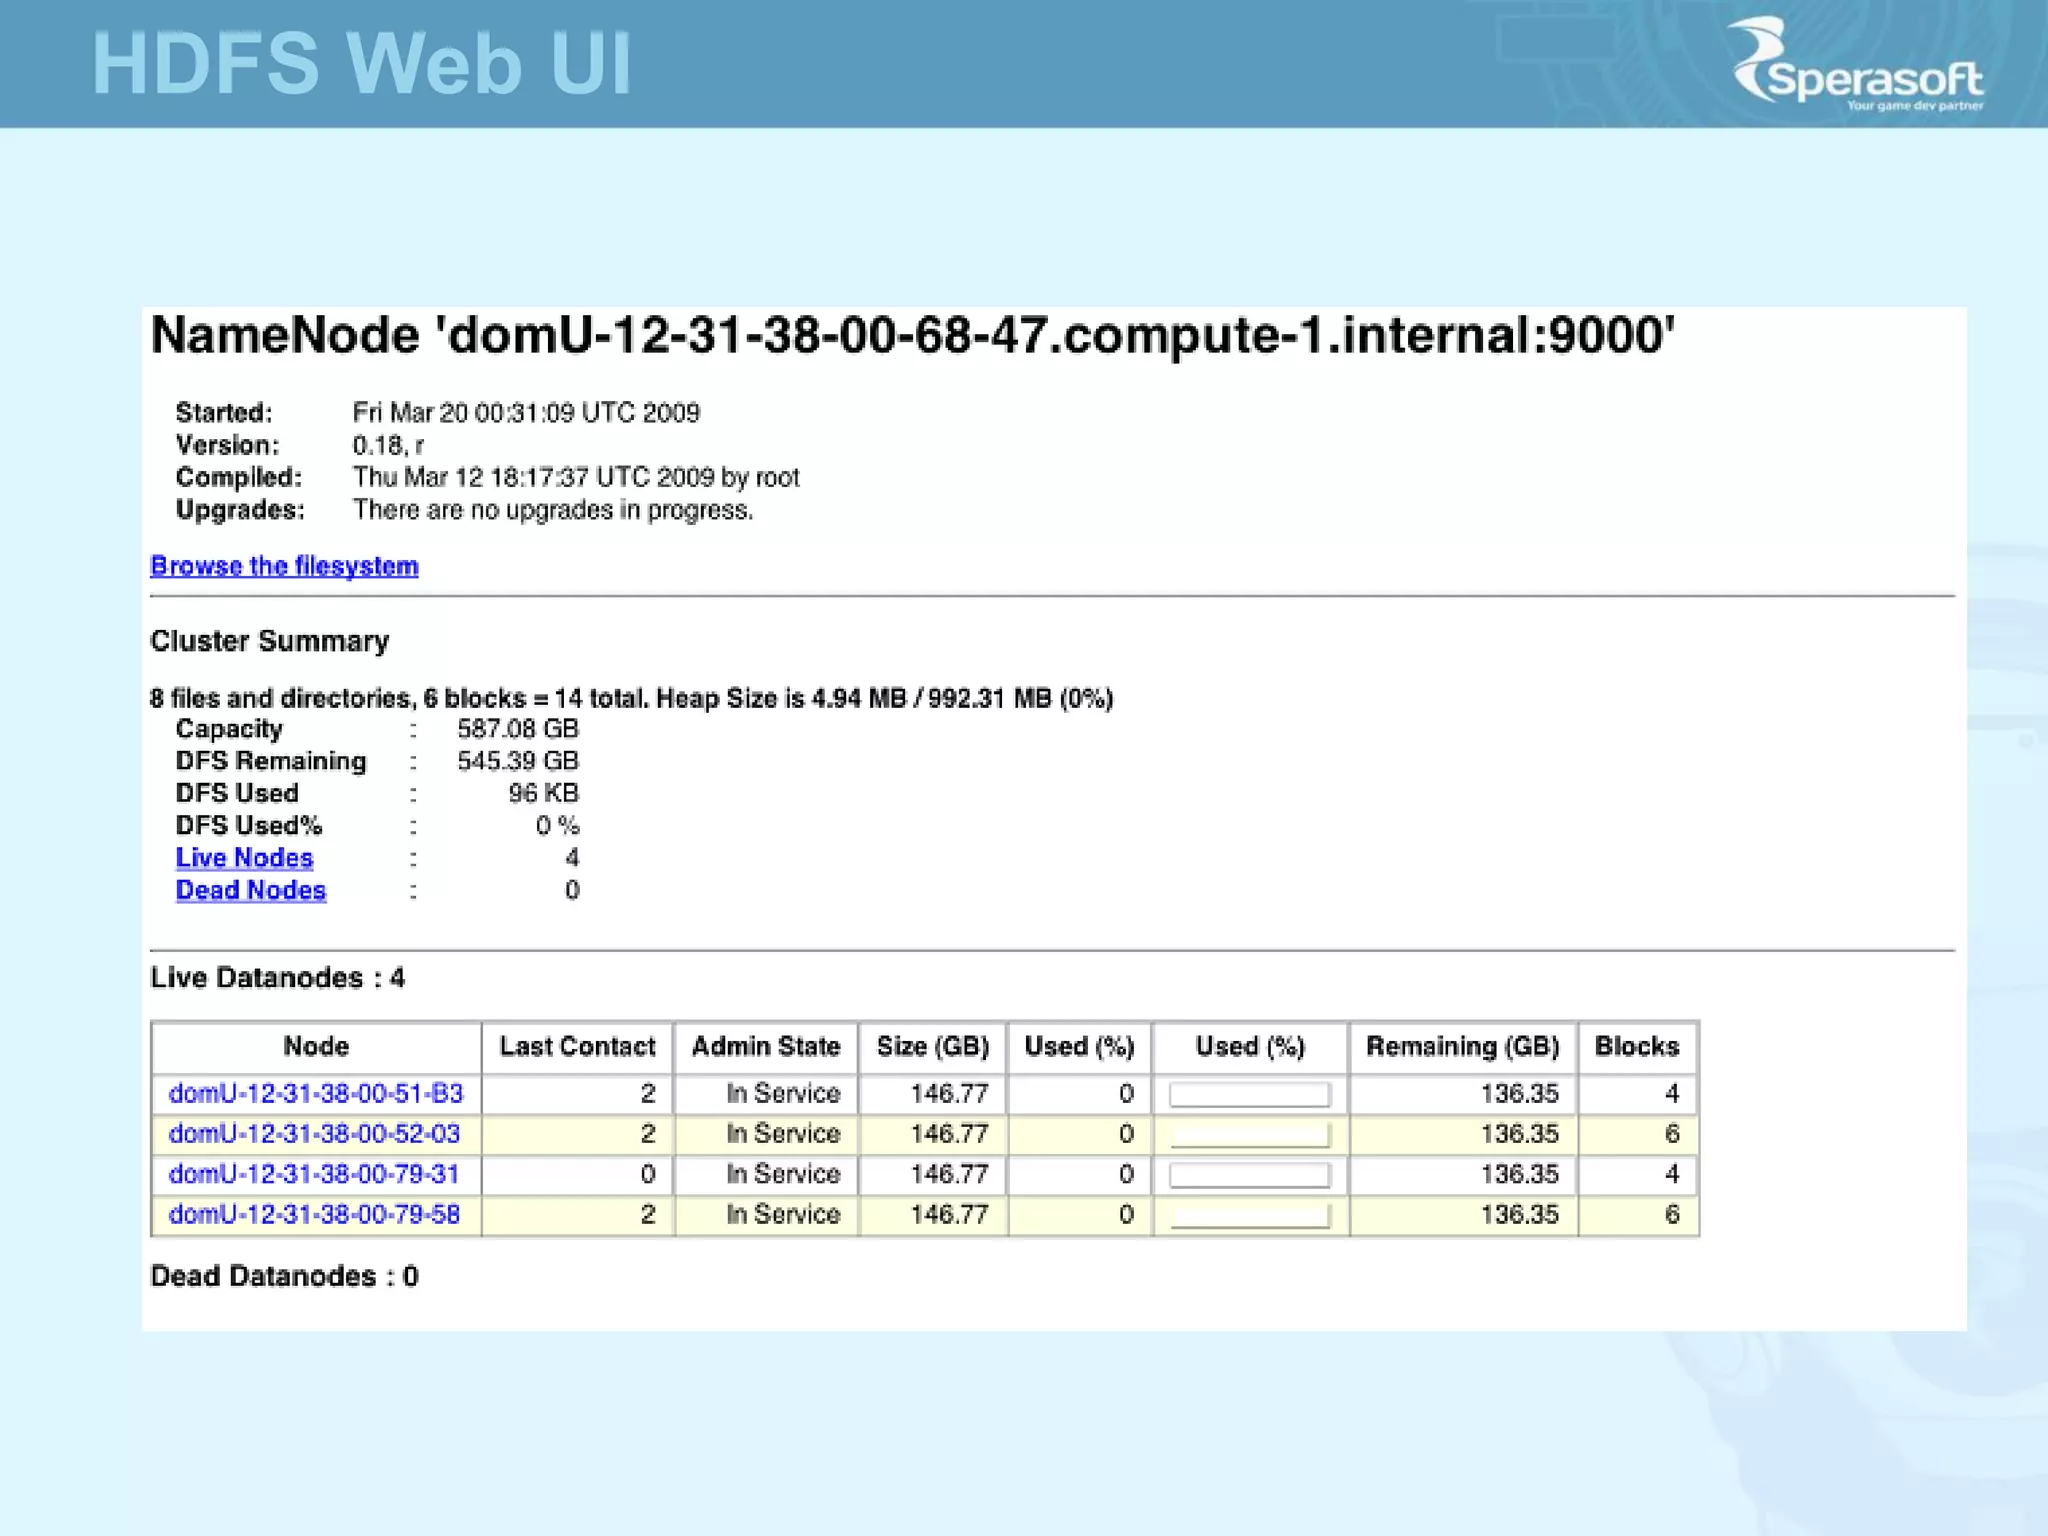
Task: Open datanode domU-12-31-38-00-79-58
Action: [314, 1214]
